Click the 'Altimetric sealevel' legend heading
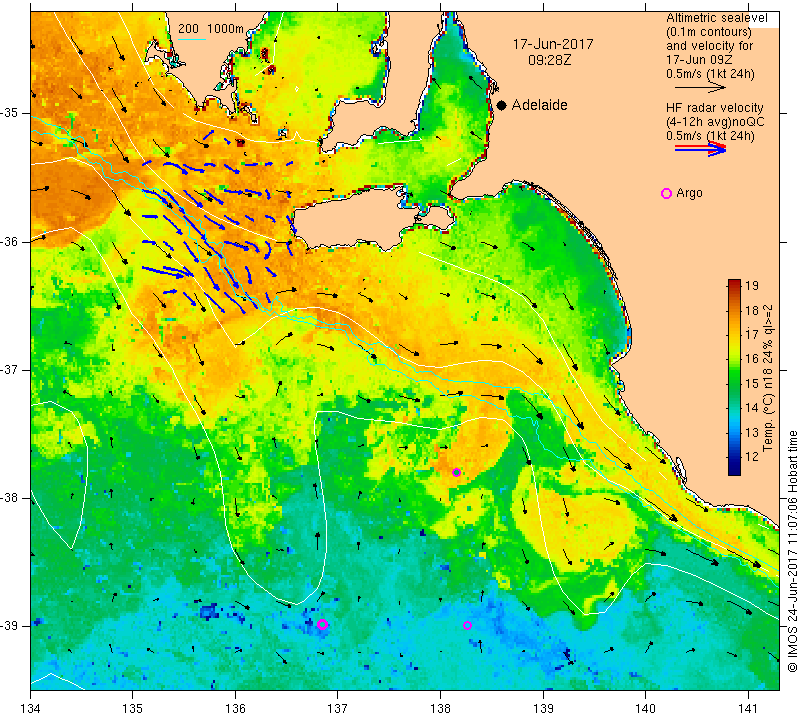800x720 pixels. 717,18
